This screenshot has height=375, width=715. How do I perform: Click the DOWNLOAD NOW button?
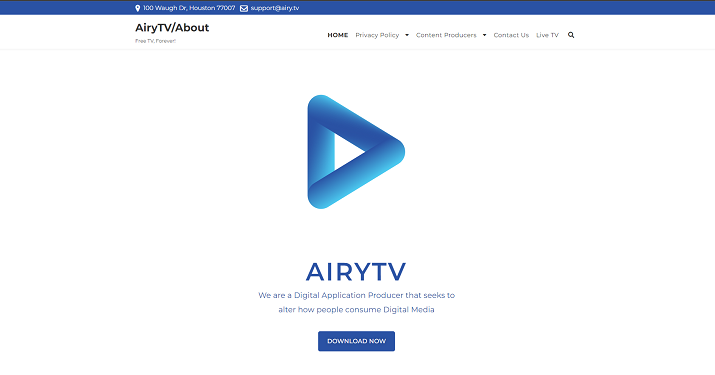[356, 341]
